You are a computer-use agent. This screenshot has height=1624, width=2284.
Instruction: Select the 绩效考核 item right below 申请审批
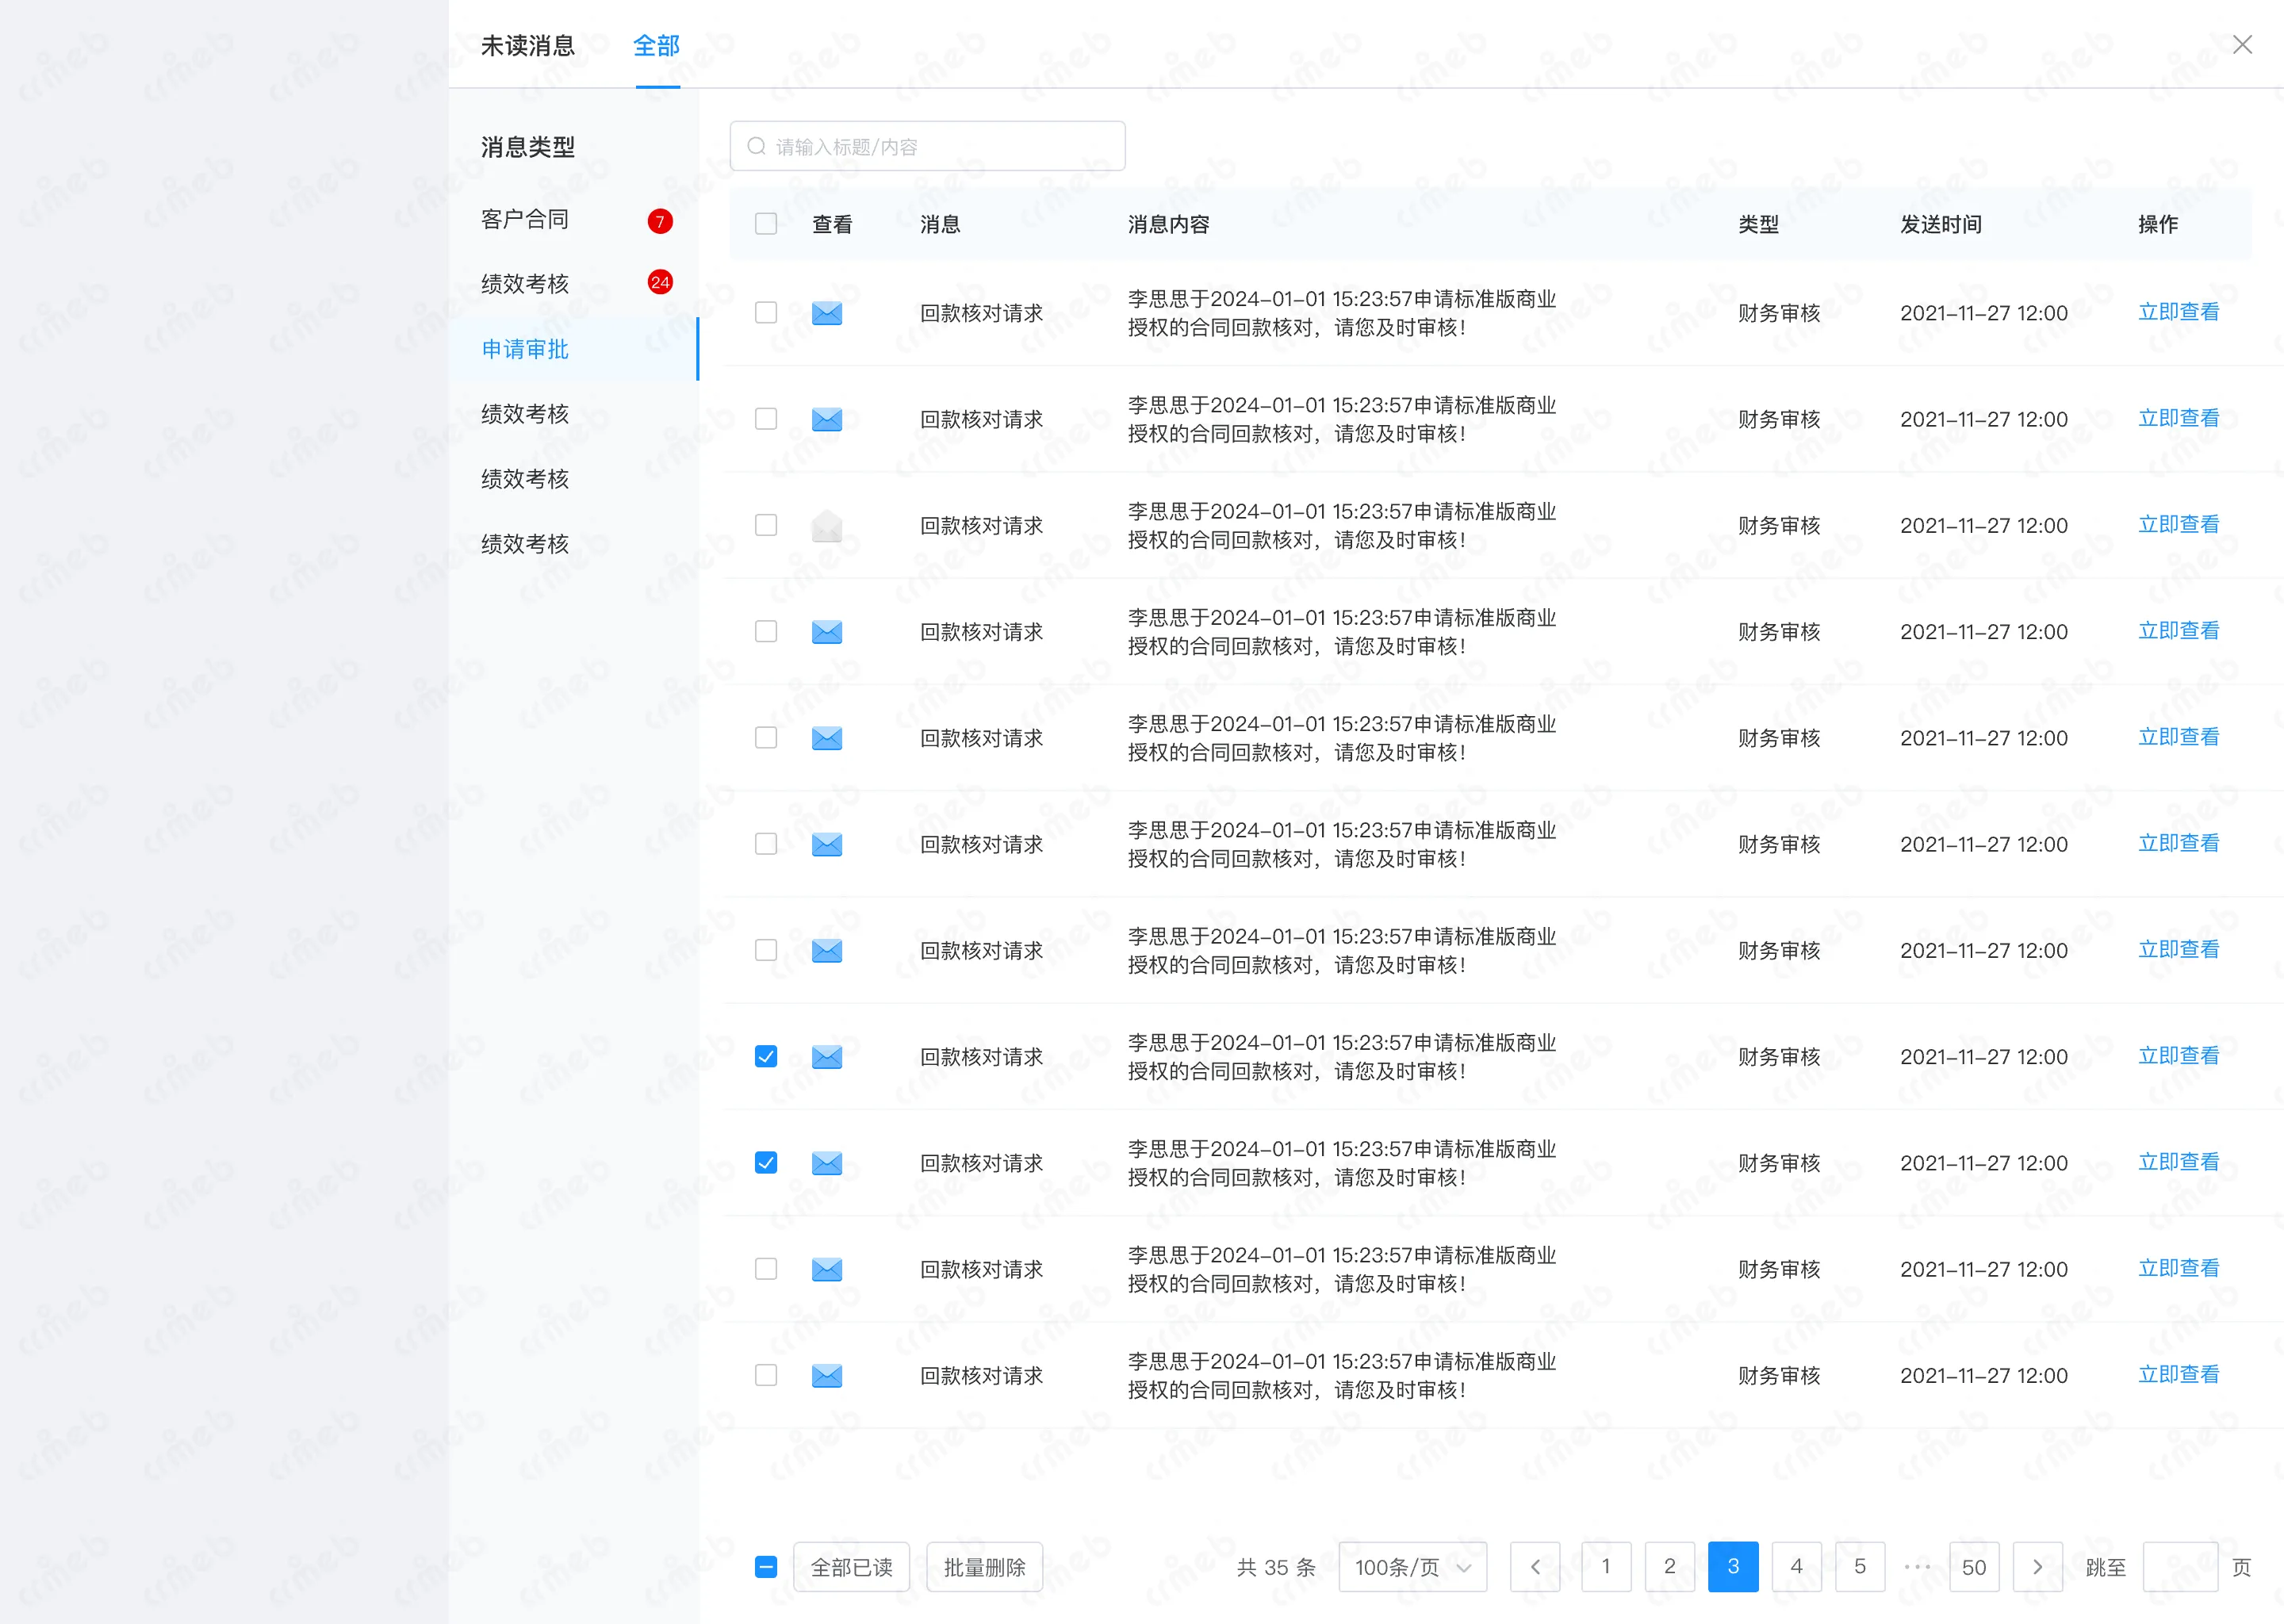click(574, 414)
